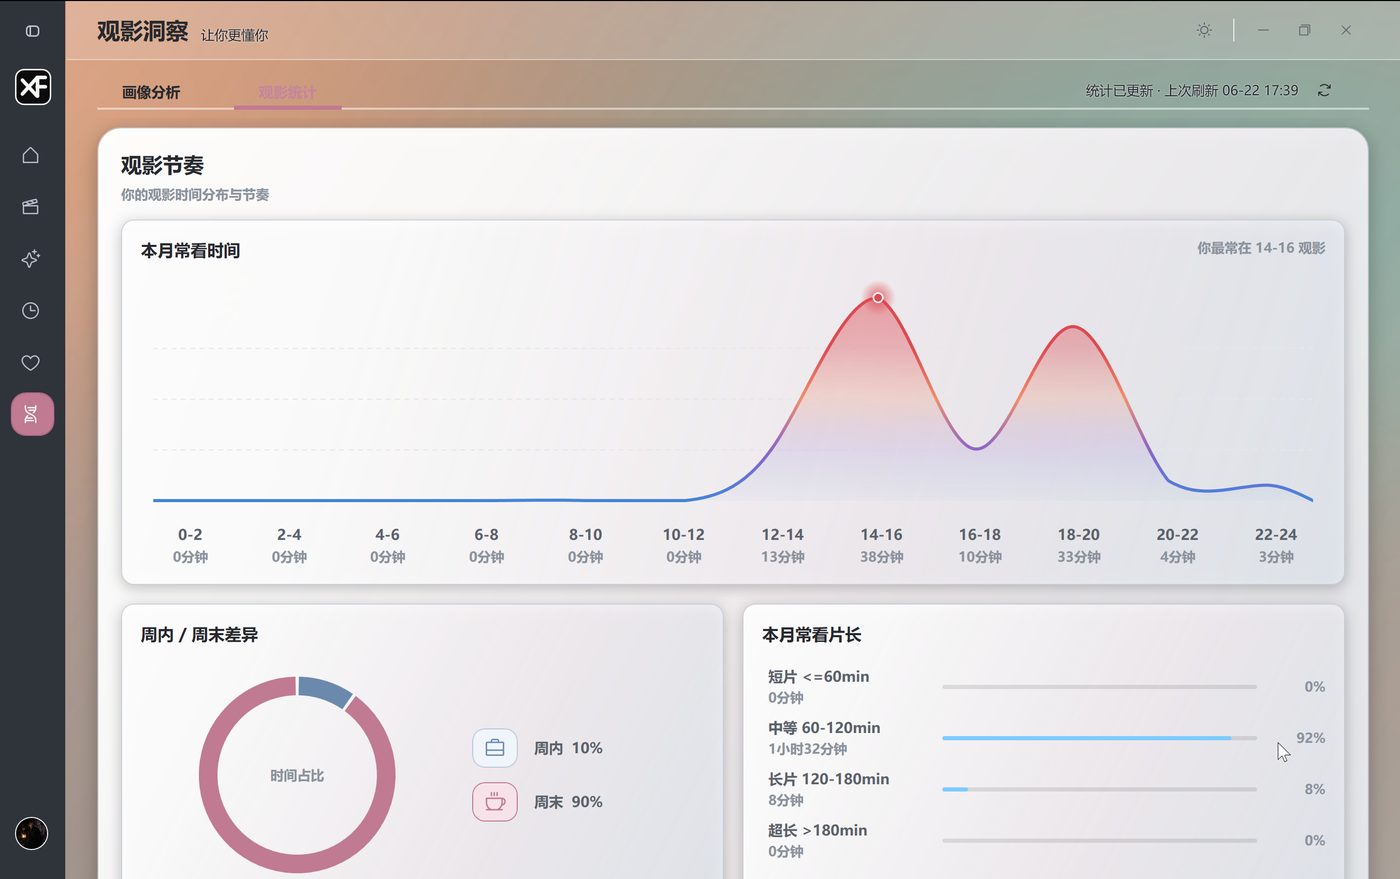Go to the home page icon
Image resolution: width=1400 pixels, height=879 pixels.
[x=31, y=155]
